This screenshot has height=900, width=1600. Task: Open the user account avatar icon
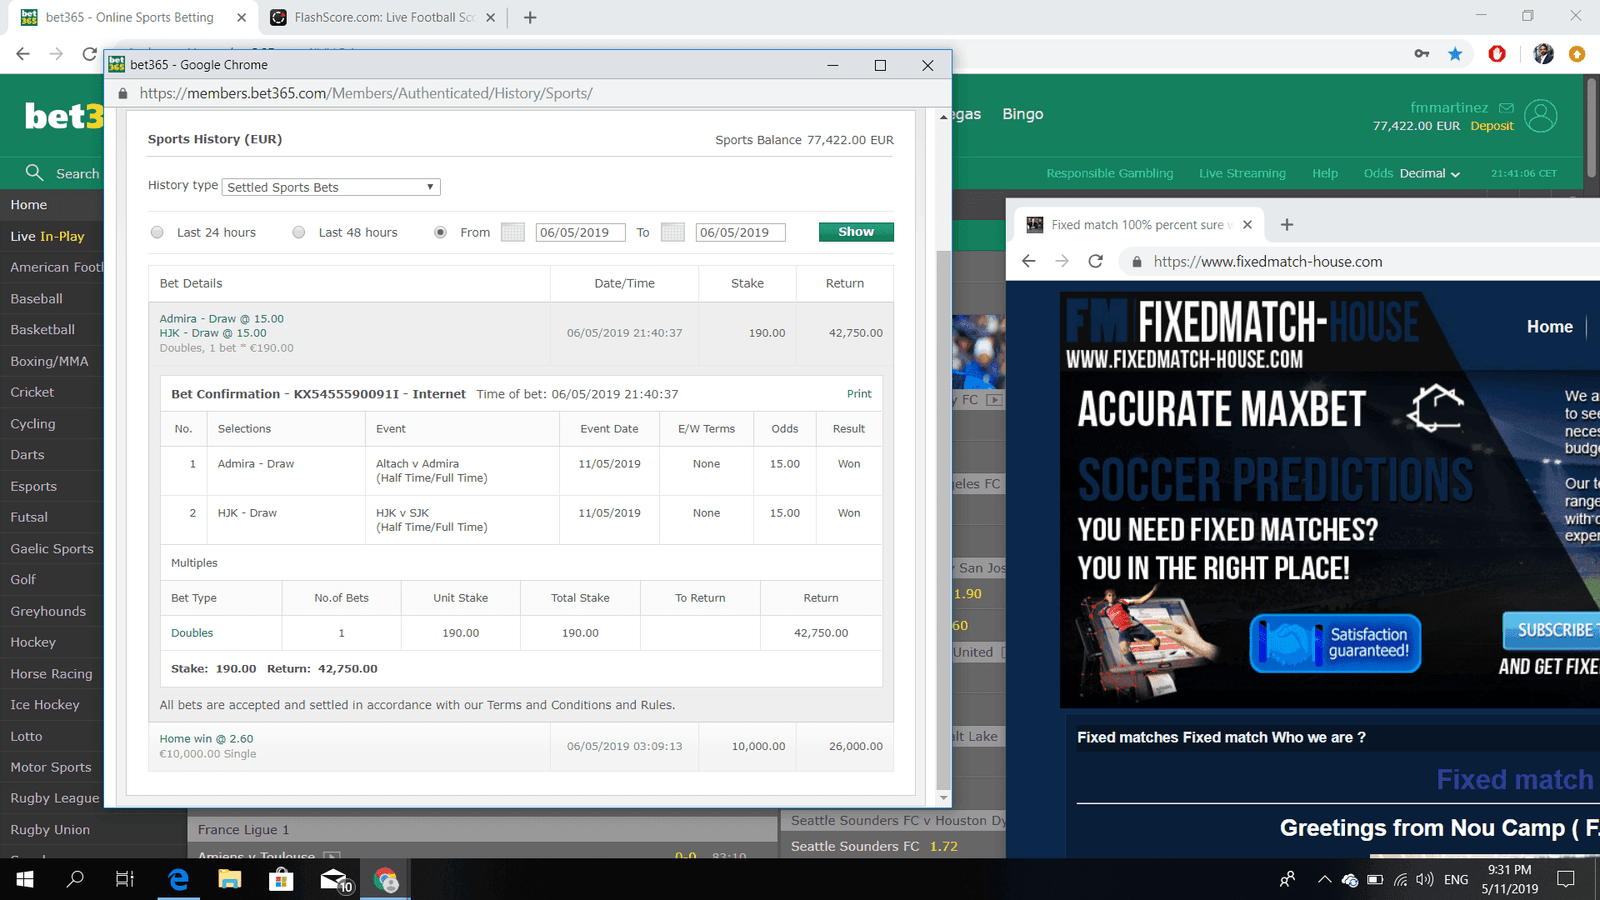(1540, 116)
